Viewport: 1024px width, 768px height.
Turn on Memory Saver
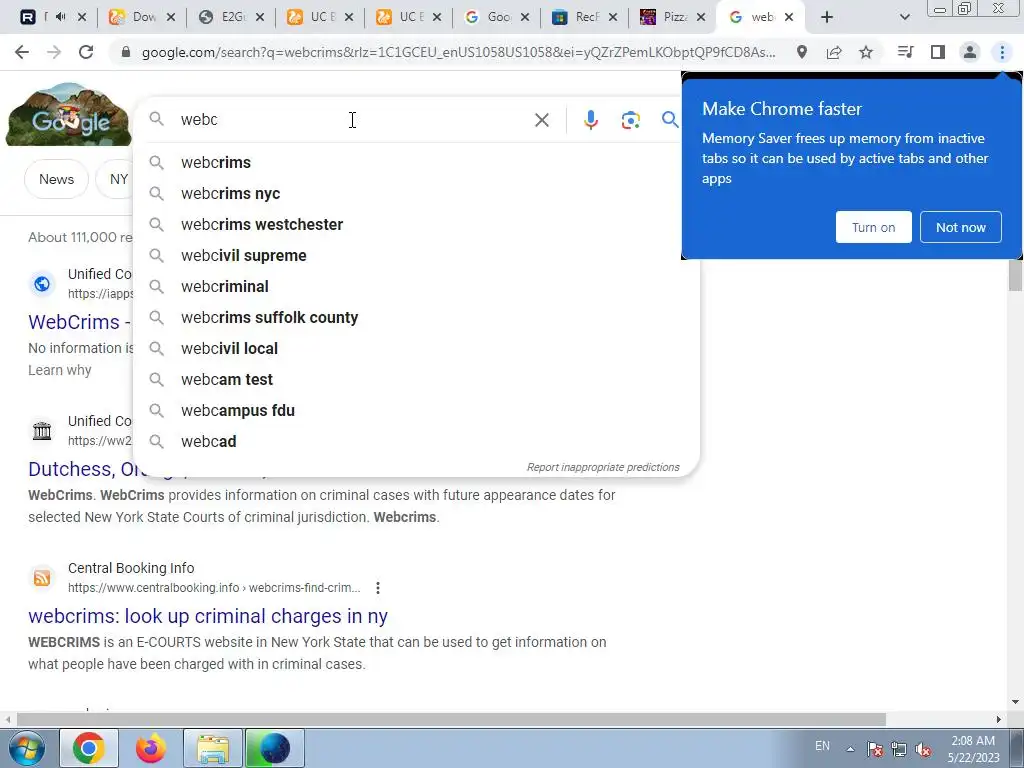coord(873,227)
